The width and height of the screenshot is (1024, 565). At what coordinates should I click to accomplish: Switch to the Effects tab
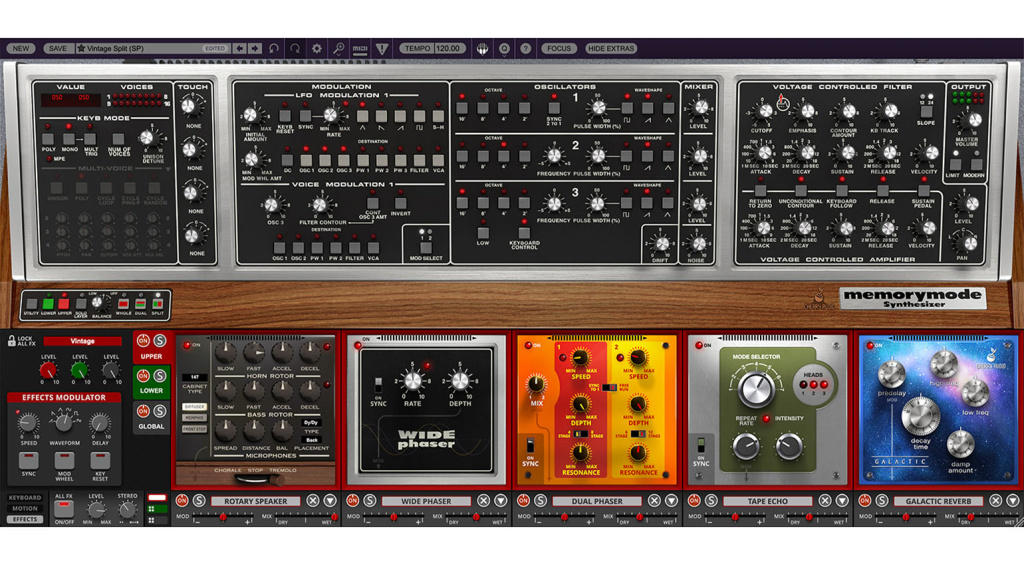(x=25, y=519)
